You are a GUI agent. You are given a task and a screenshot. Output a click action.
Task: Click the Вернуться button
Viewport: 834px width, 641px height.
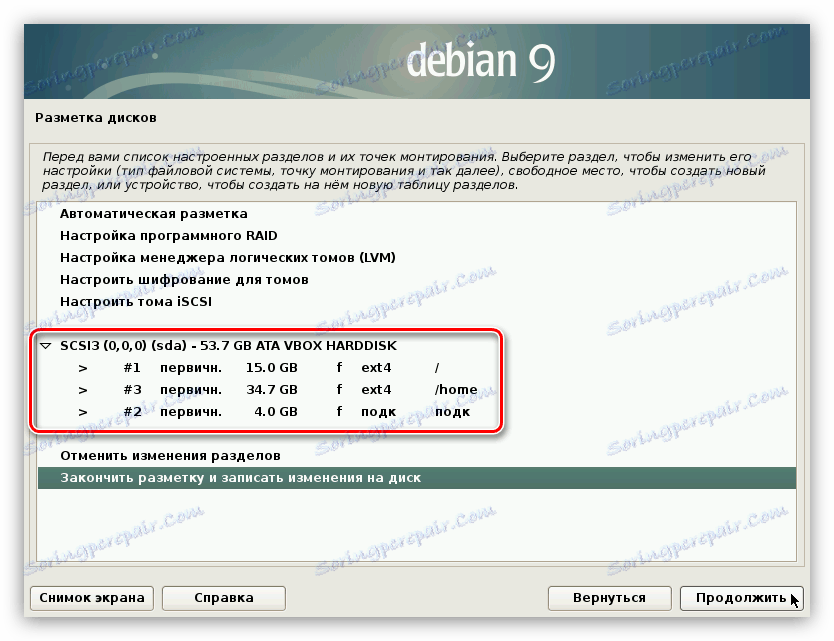click(610, 598)
